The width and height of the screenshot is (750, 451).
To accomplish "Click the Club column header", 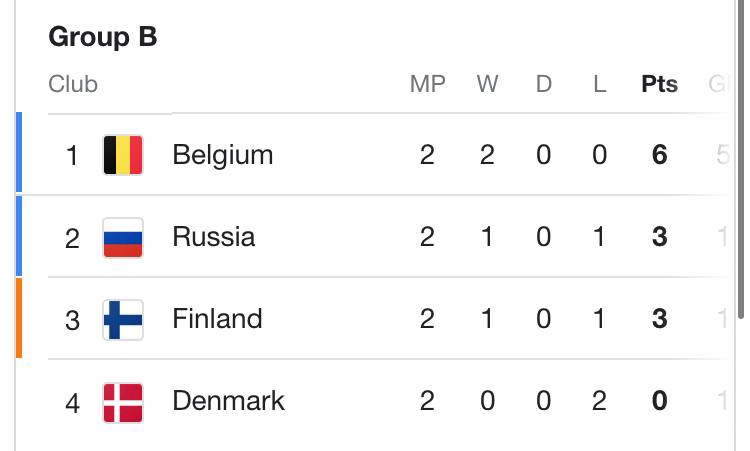I will click(73, 84).
